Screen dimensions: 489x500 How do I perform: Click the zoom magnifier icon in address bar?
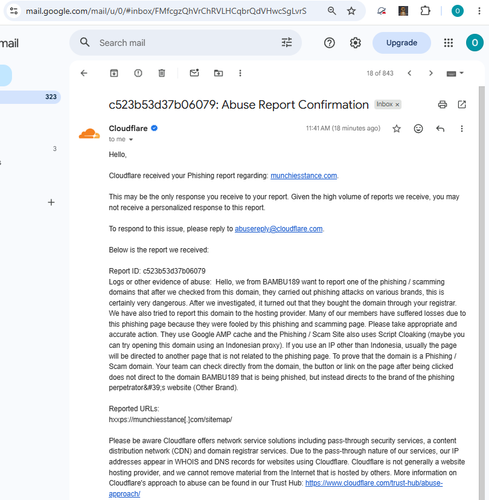[x=332, y=11]
